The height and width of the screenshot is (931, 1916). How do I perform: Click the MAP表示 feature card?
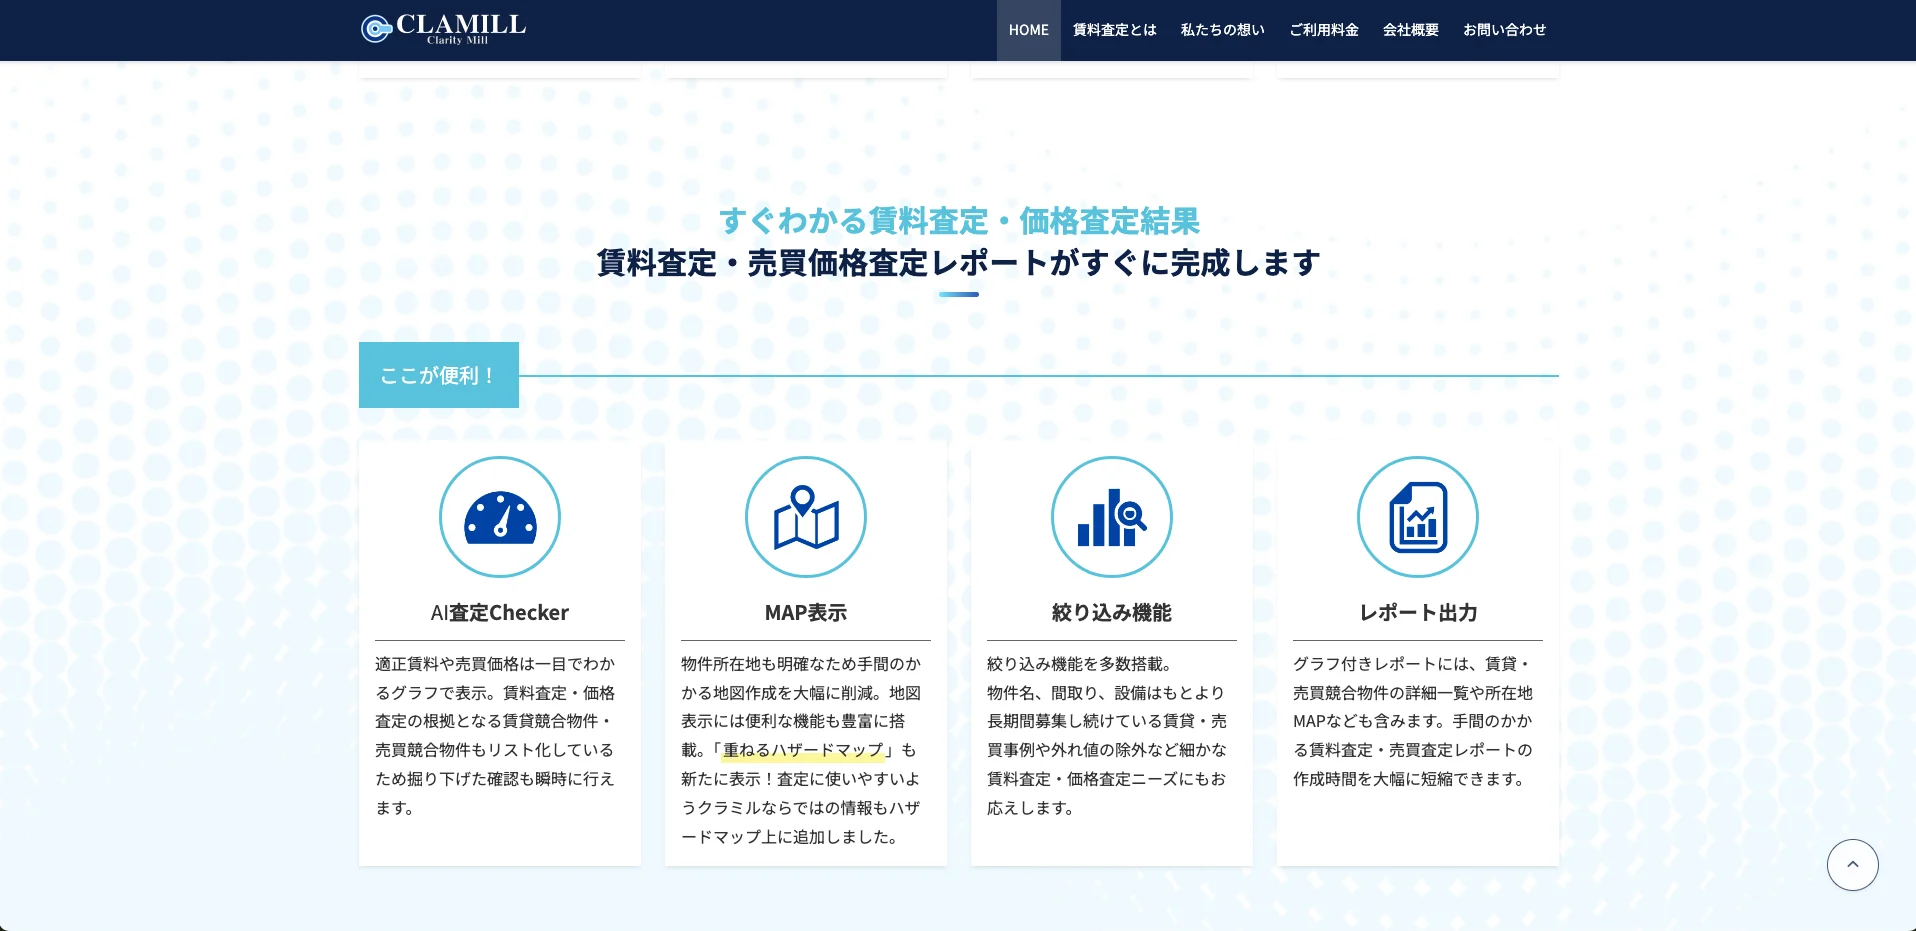(x=806, y=650)
